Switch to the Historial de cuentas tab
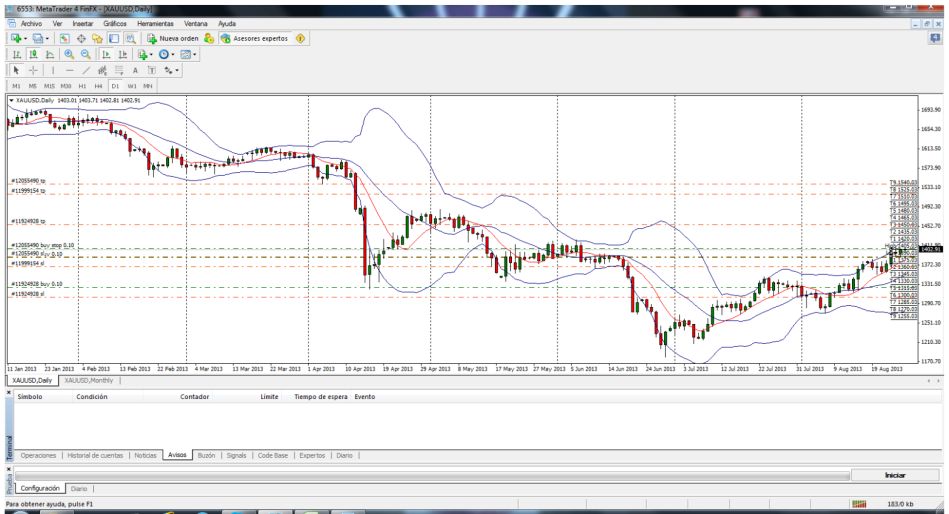The width and height of the screenshot is (949, 514). click(x=97, y=455)
